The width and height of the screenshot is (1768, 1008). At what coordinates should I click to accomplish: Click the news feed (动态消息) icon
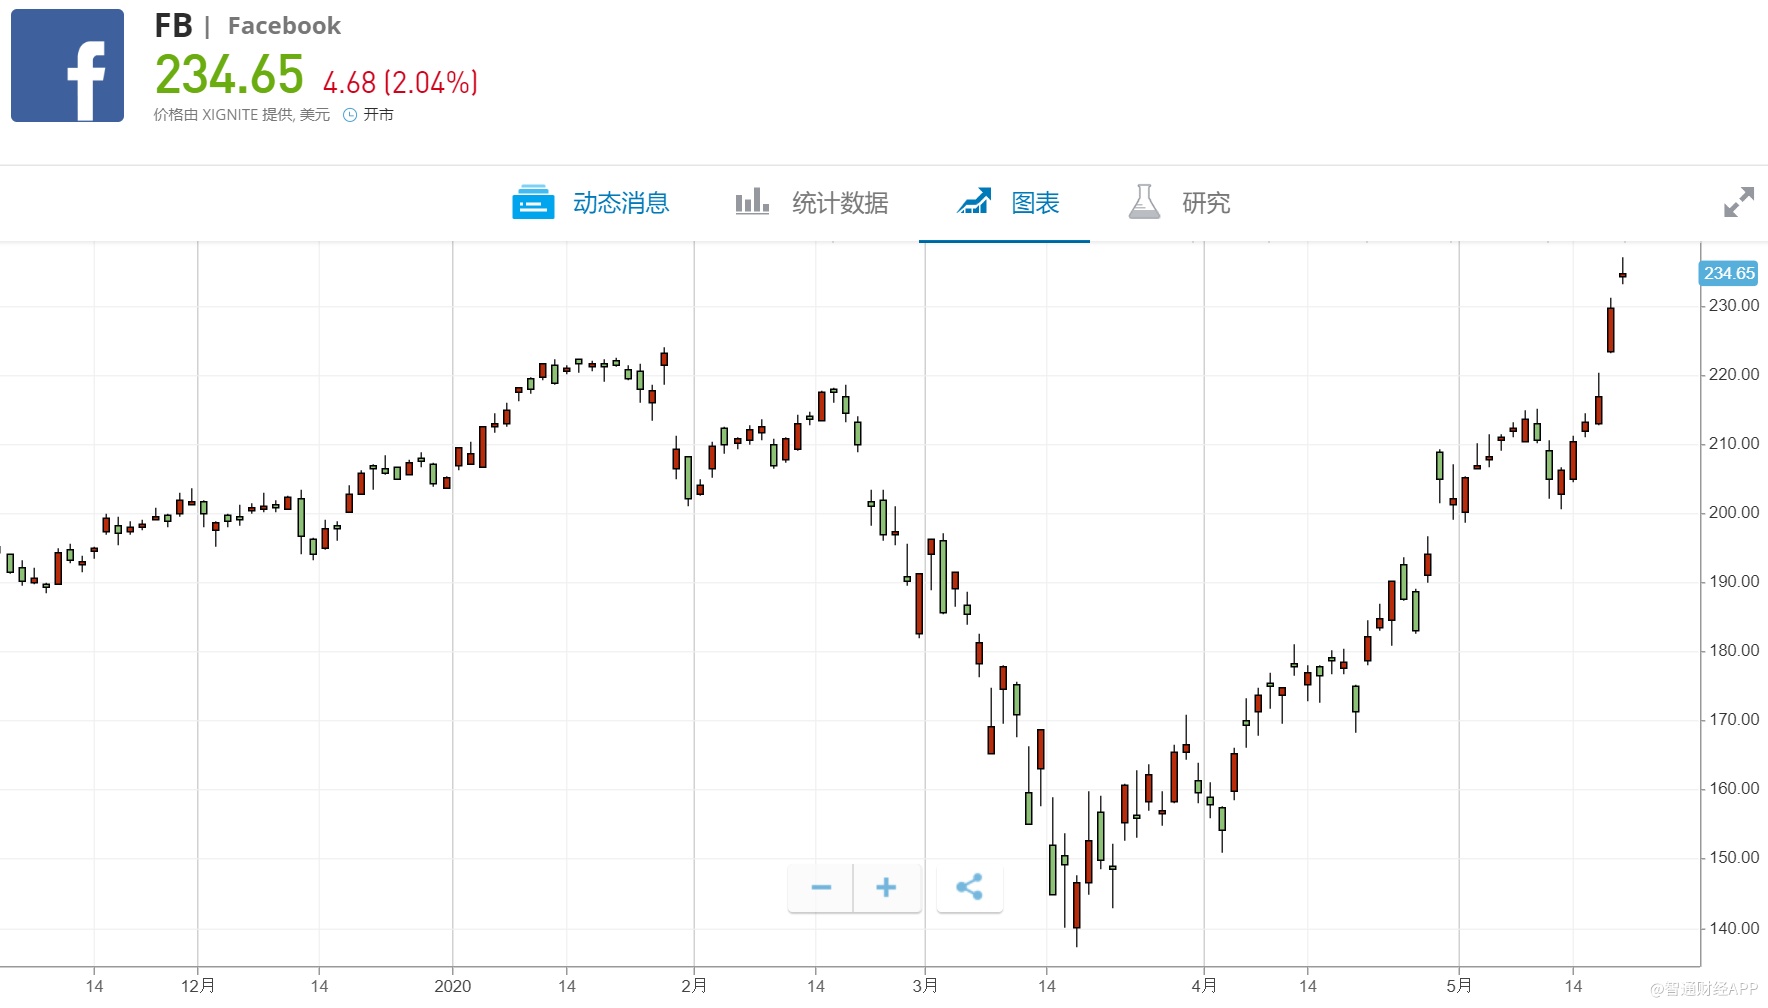[533, 202]
